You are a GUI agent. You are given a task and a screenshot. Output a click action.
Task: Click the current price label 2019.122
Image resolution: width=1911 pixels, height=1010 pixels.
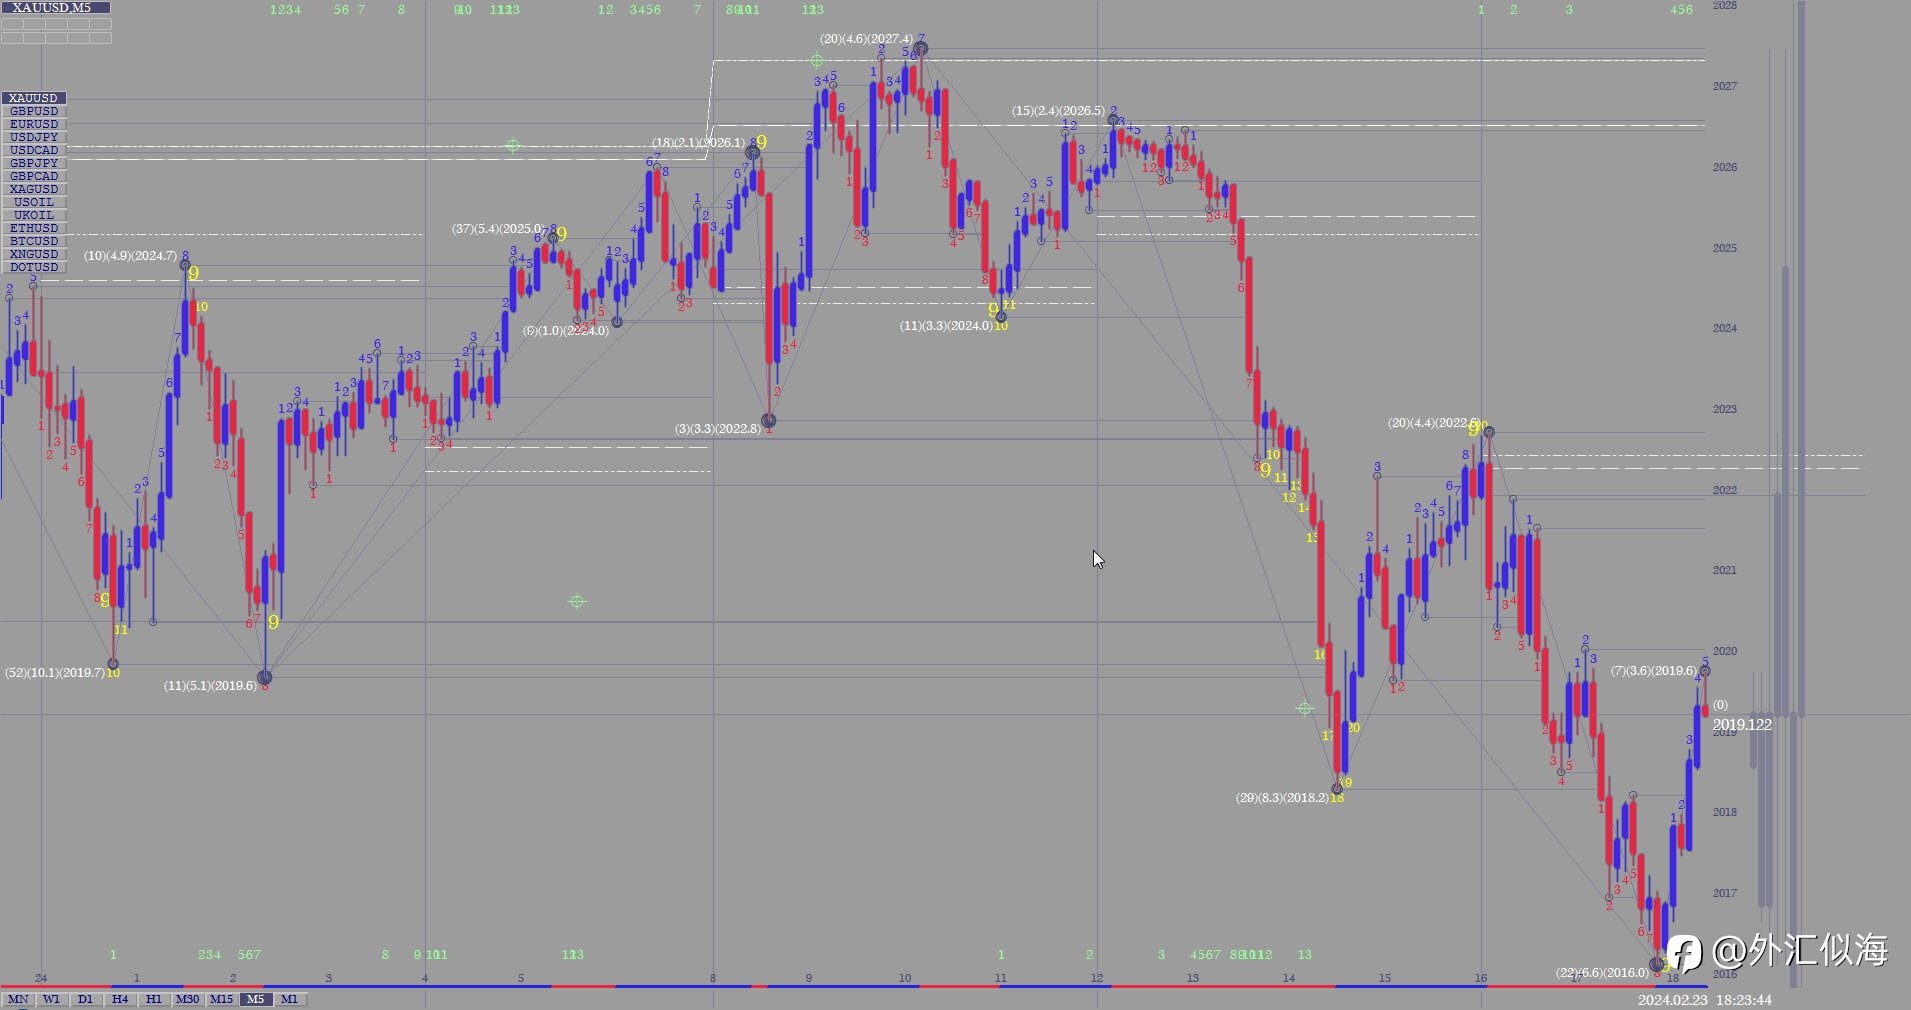click(x=1742, y=725)
